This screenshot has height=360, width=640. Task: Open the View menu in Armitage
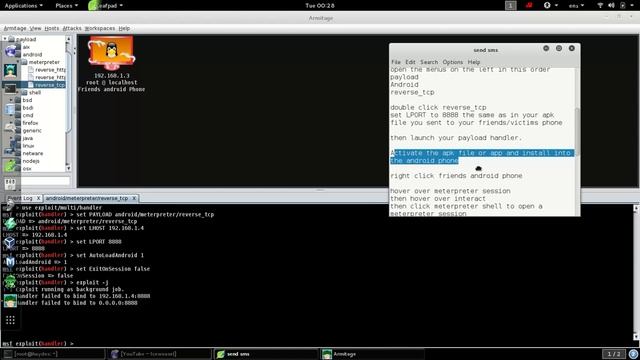tap(36, 28)
